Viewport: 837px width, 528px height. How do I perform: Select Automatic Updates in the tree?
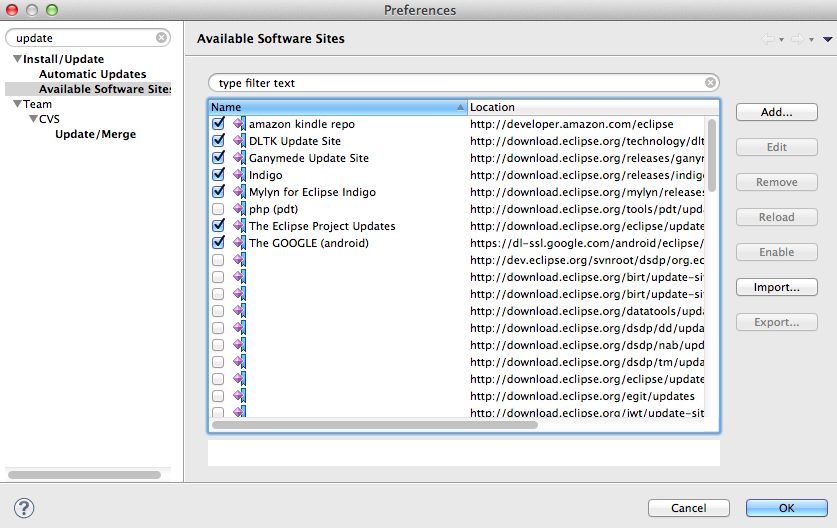pyautogui.click(x=92, y=74)
